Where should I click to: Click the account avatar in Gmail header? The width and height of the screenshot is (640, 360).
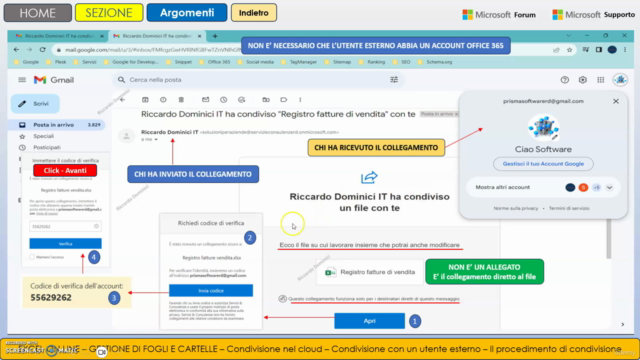pos(620,80)
